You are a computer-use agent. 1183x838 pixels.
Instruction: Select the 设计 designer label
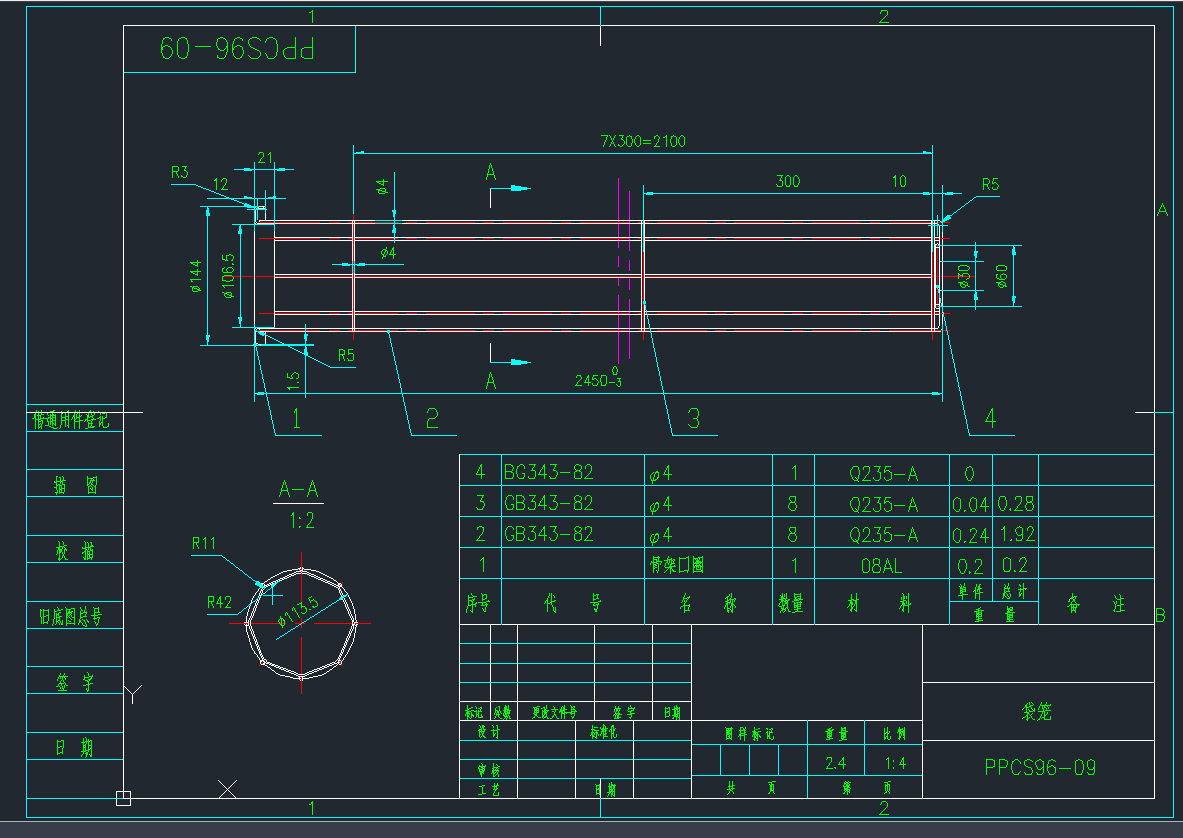tap(488, 732)
